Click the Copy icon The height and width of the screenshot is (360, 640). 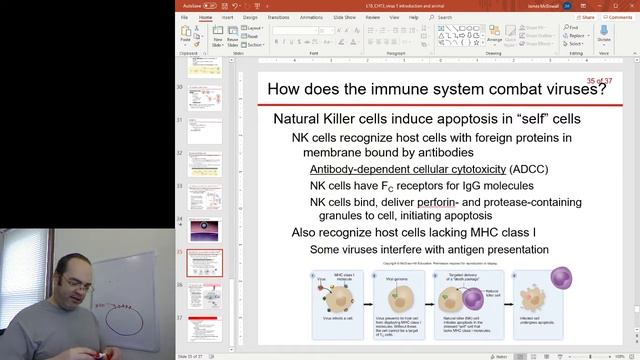point(197,36)
